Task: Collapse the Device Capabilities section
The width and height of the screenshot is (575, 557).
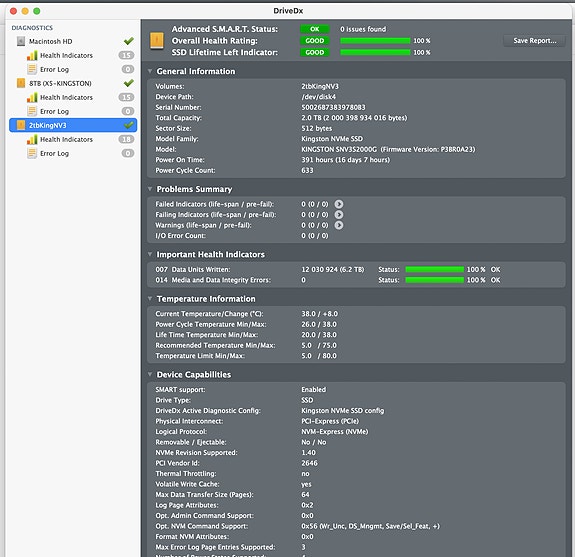Action: pos(150,374)
